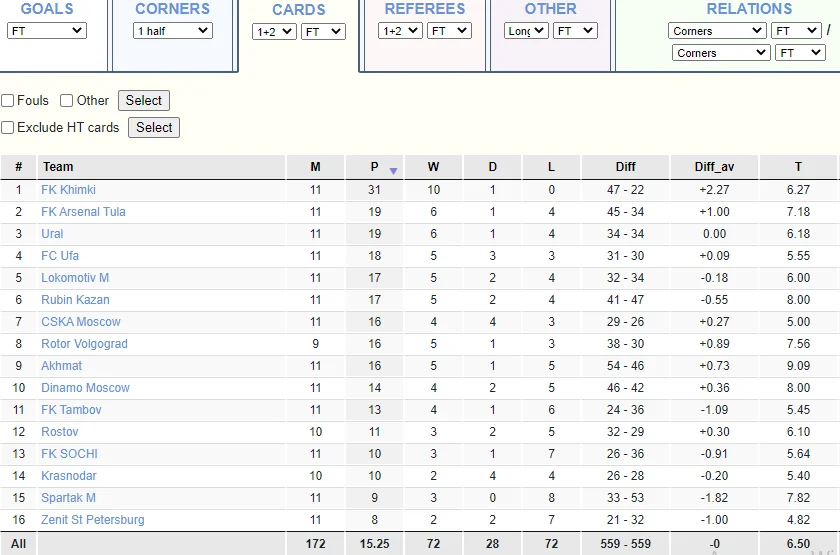Open Lokomotiv M team link
The image size is (840, 555).
pos(75,278)
